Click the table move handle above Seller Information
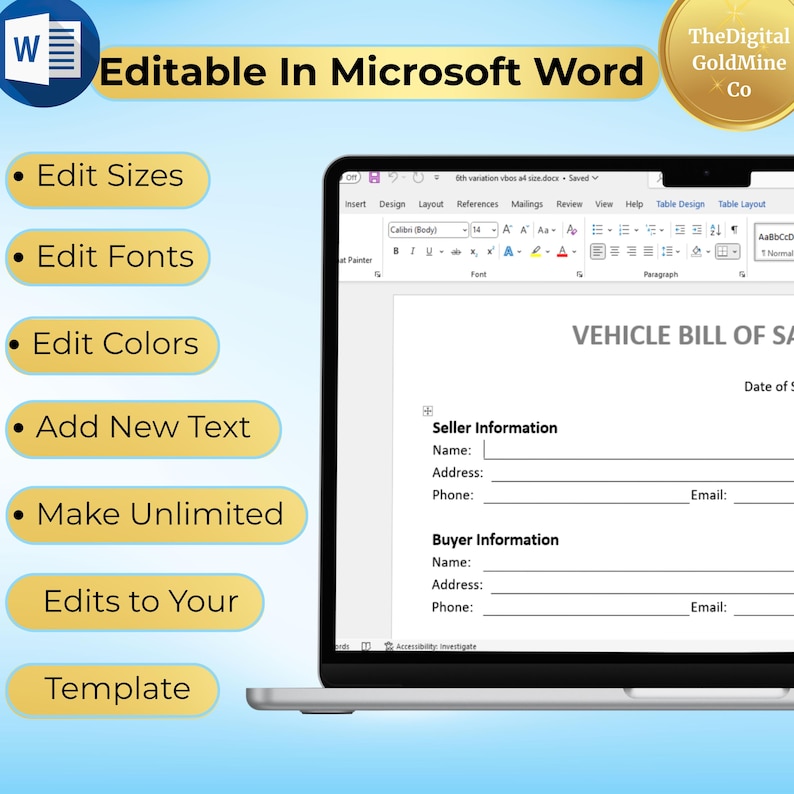This screenshot has height=794, width=794. tap(427, 411)
